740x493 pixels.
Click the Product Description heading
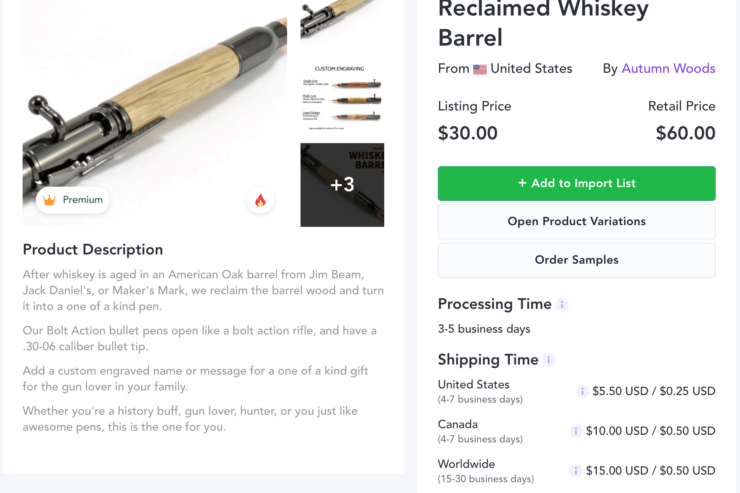tap(93, 250)
